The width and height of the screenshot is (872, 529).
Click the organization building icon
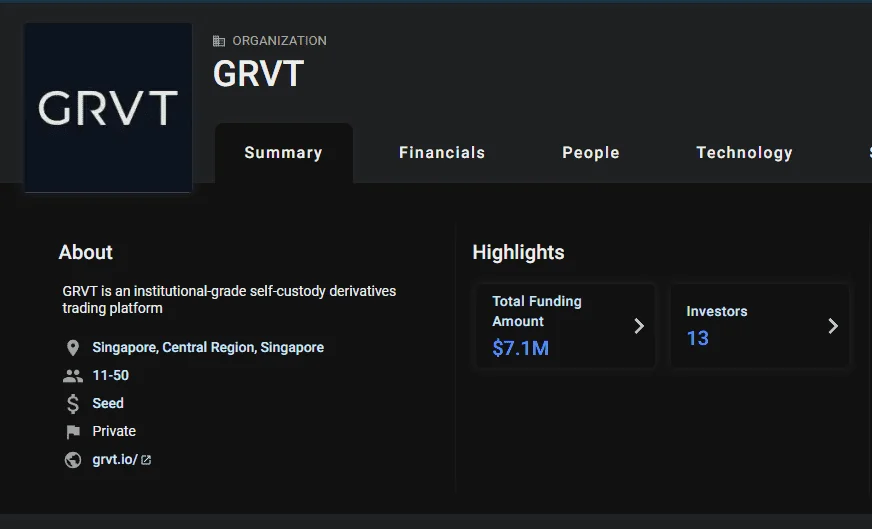coord(219,41)
